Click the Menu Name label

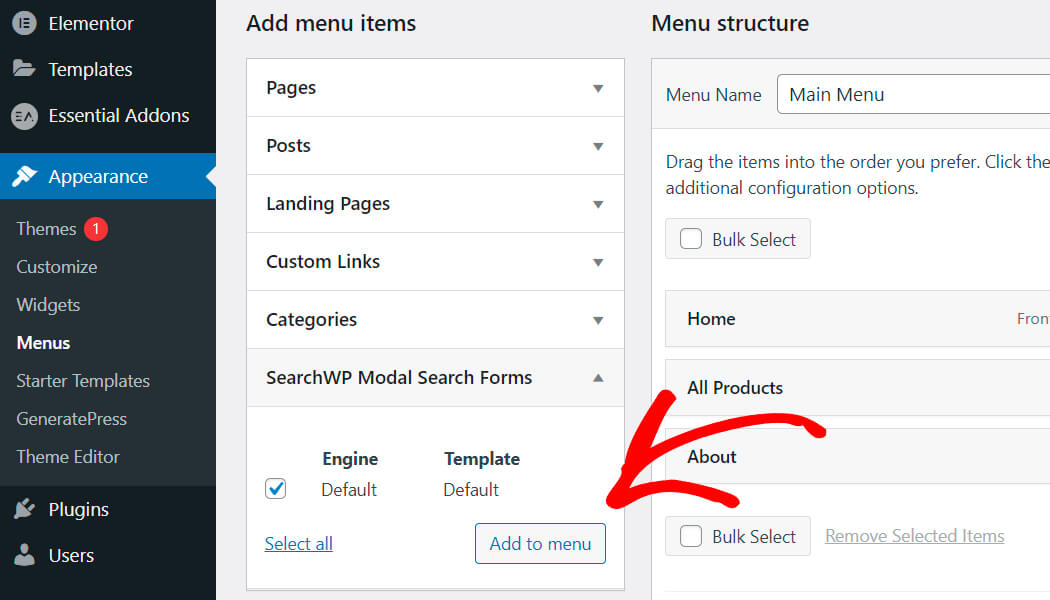click(713, 95)
